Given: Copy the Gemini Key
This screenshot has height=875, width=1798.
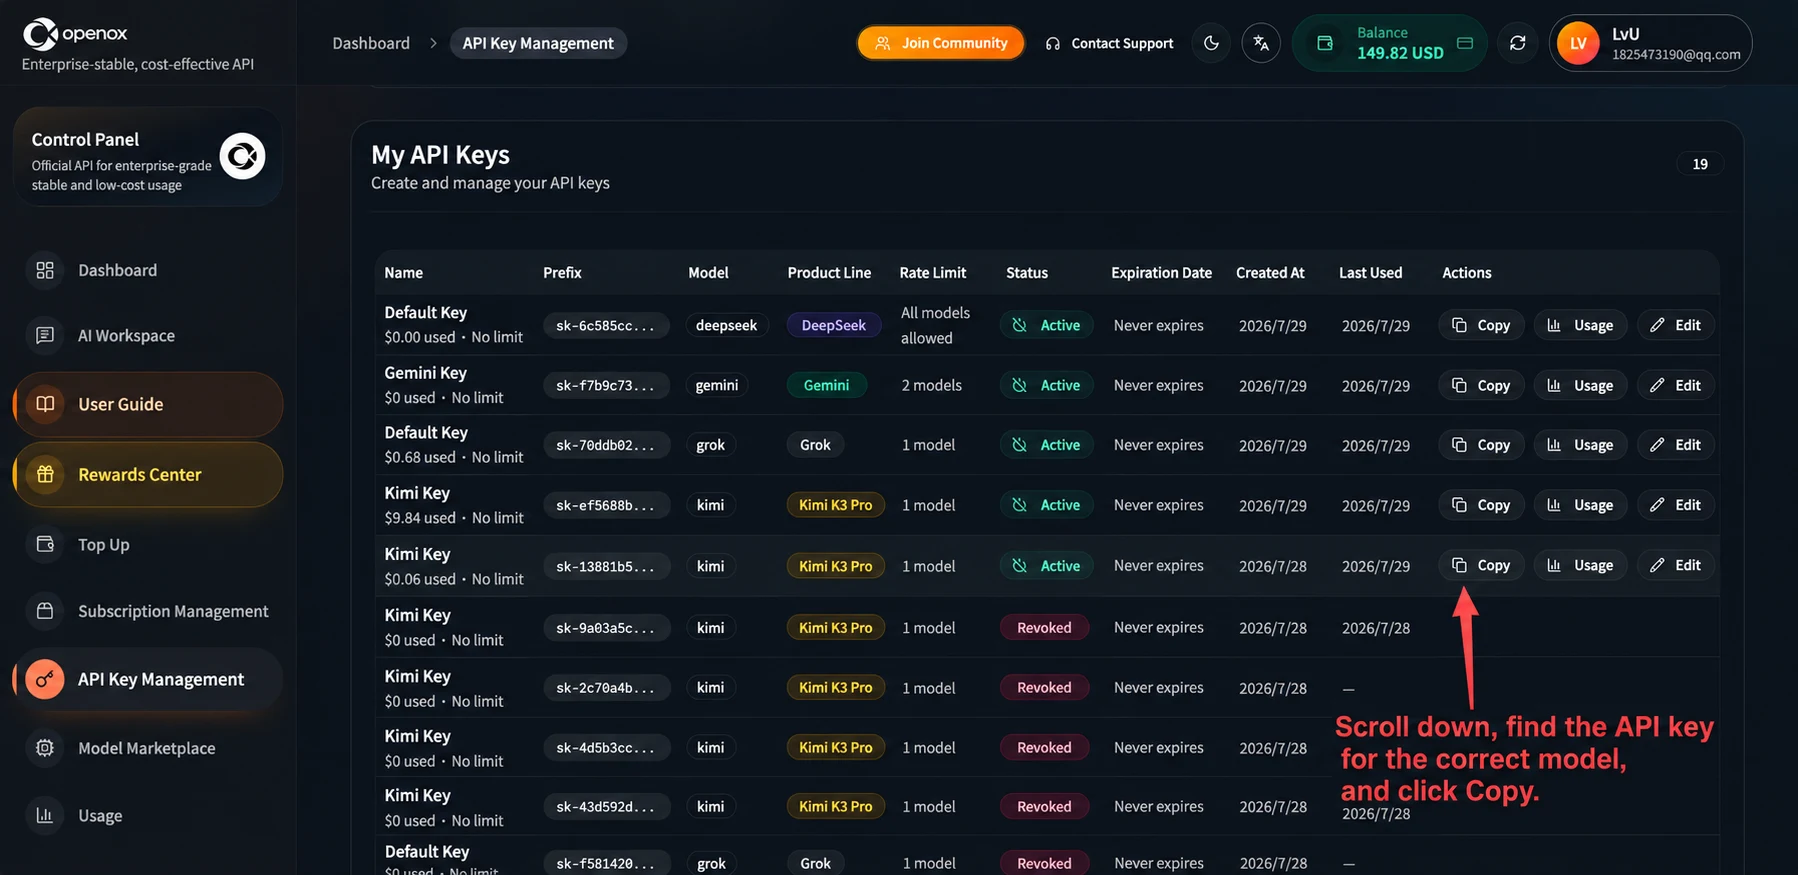Looking at the screenshot, I should (x=1481, y=385).
